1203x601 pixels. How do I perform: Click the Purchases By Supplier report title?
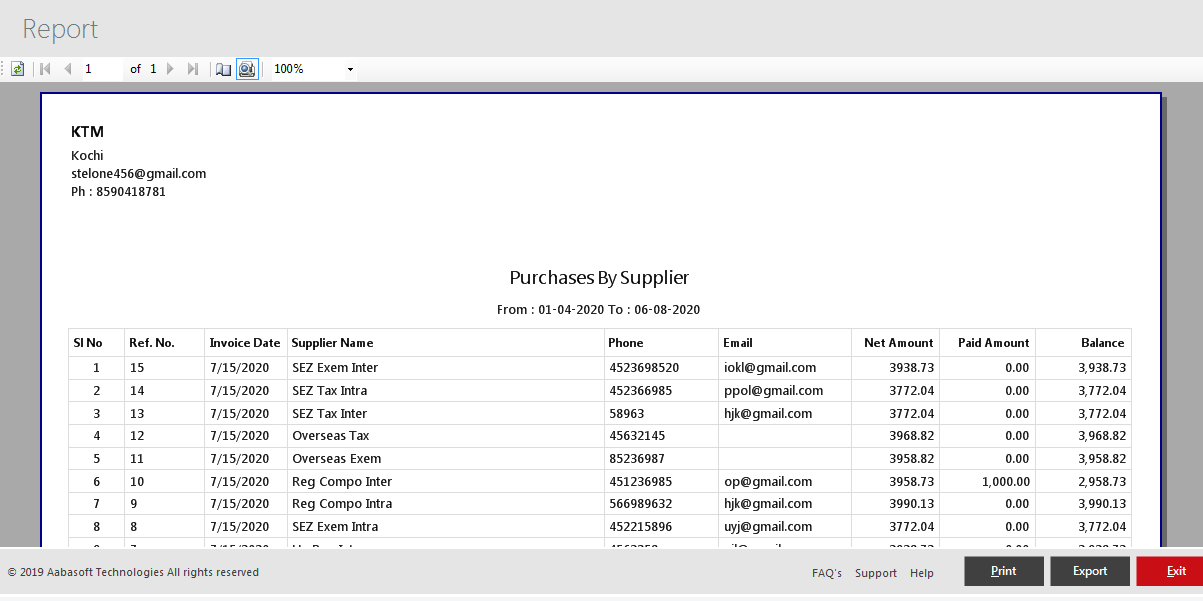(598, 278)
